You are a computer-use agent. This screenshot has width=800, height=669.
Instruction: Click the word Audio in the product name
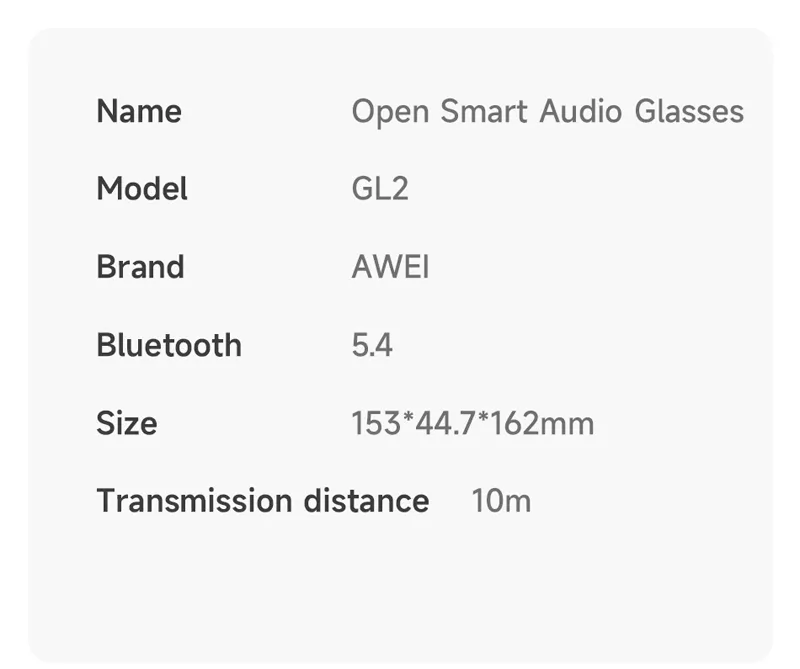(580, 111)
